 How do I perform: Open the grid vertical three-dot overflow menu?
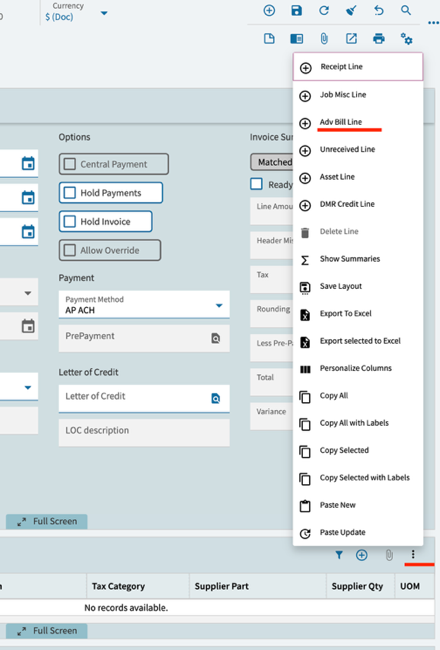[413, 554]
